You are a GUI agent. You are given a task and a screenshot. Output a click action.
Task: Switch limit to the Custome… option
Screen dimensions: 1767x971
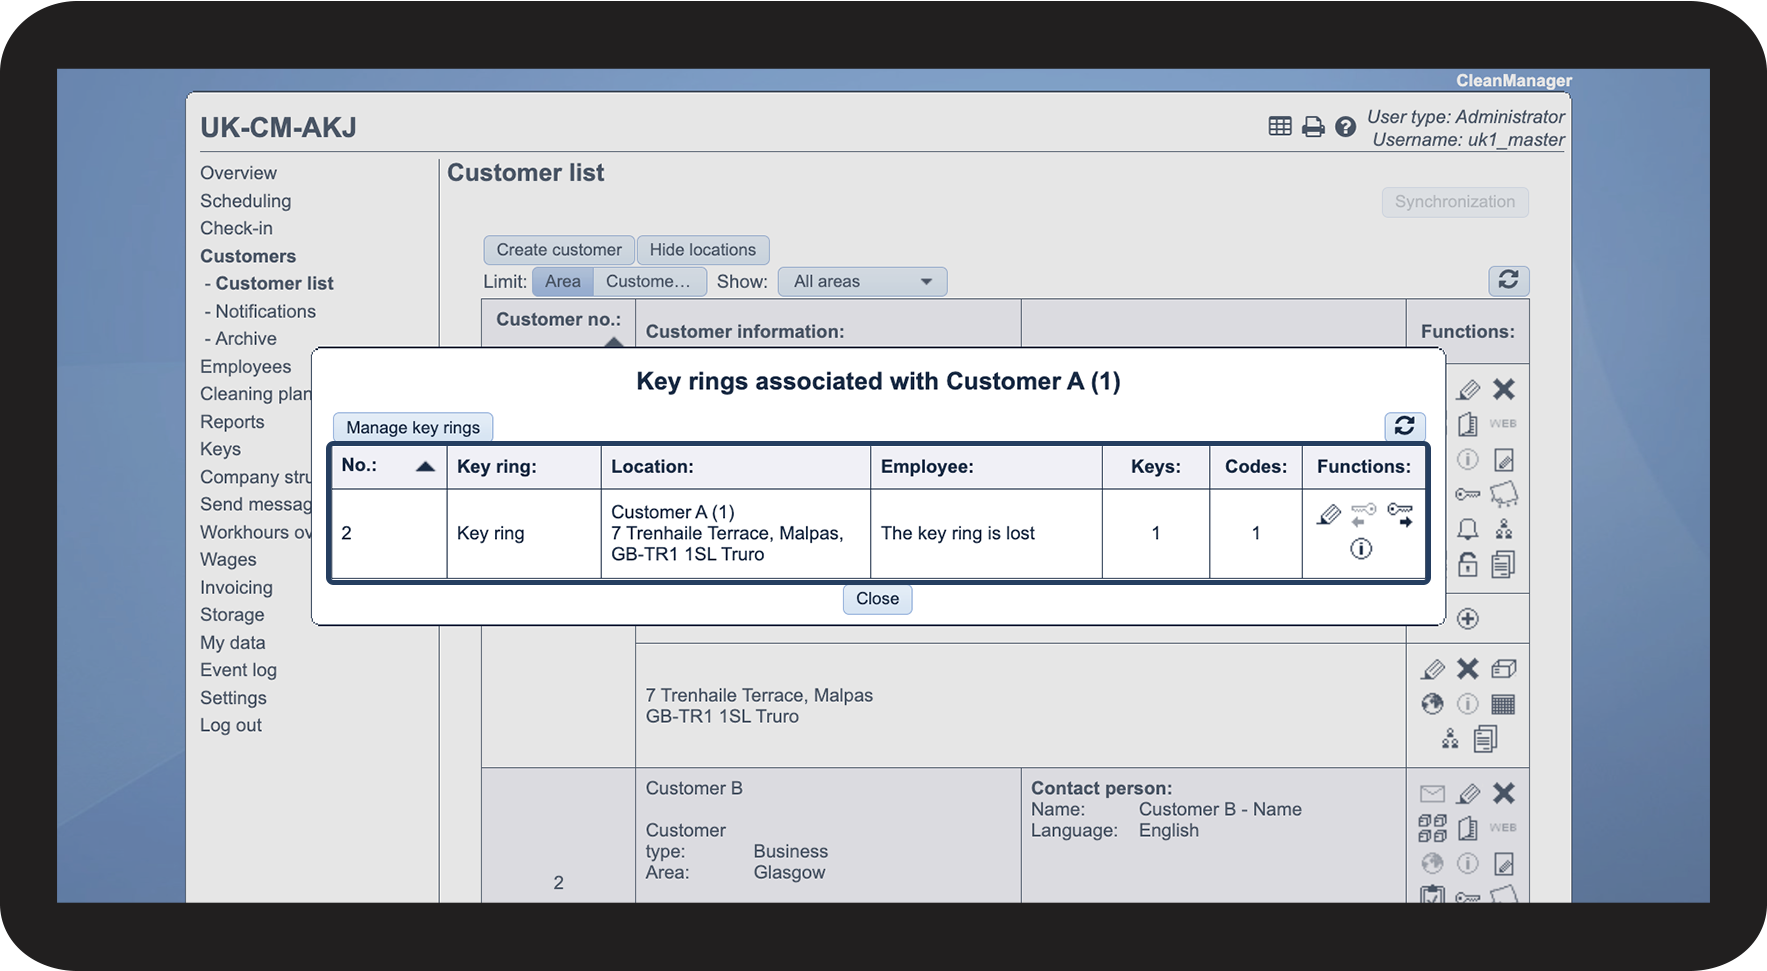pyautogui.click(x=648, y=282)
